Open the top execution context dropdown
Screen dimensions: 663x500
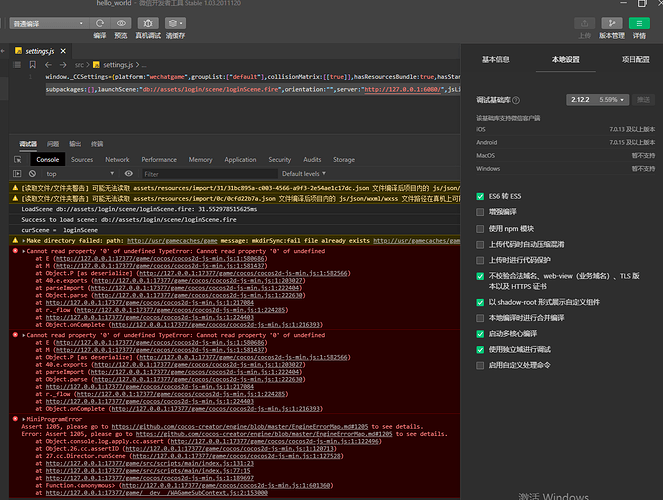[79, 174]
